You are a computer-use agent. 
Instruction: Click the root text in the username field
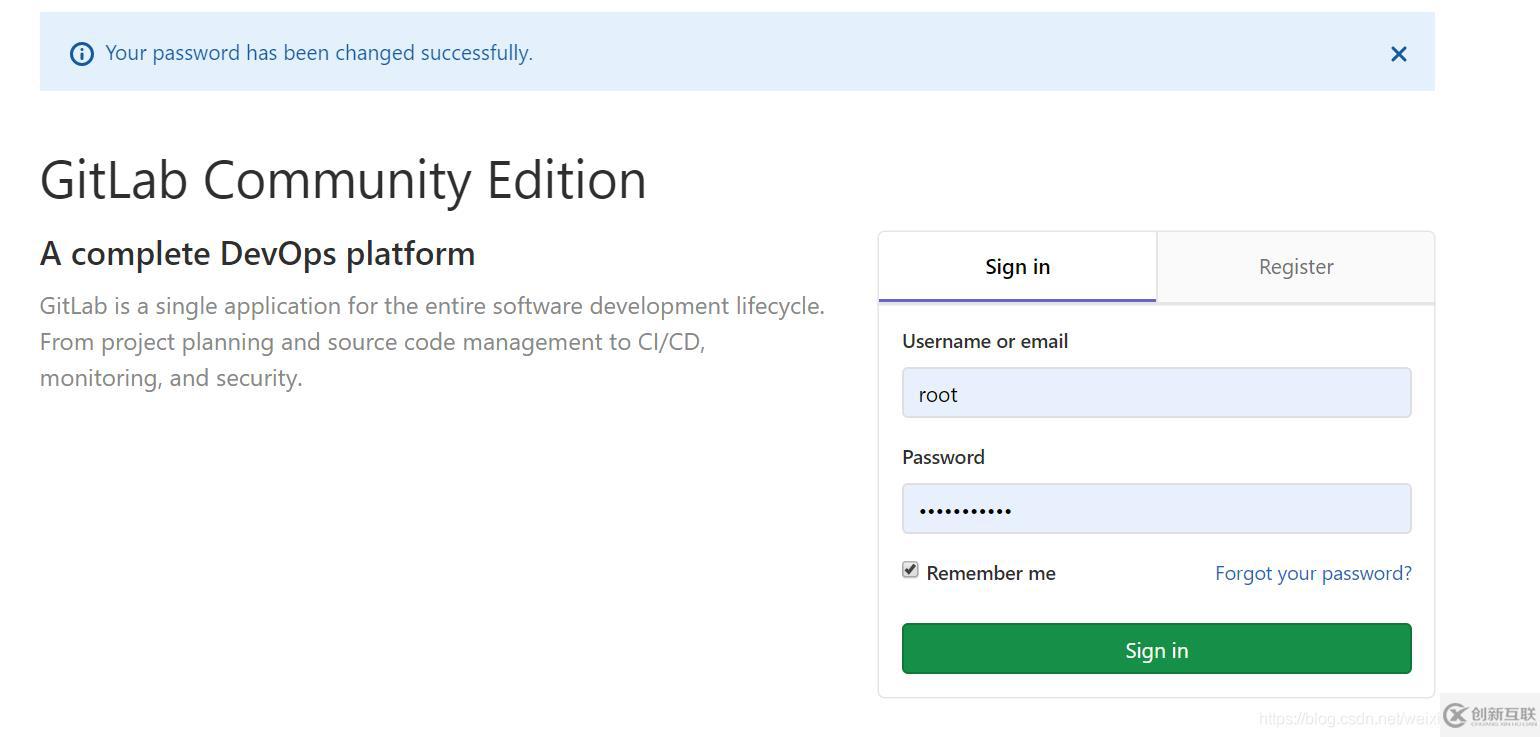tap(938, 395)
